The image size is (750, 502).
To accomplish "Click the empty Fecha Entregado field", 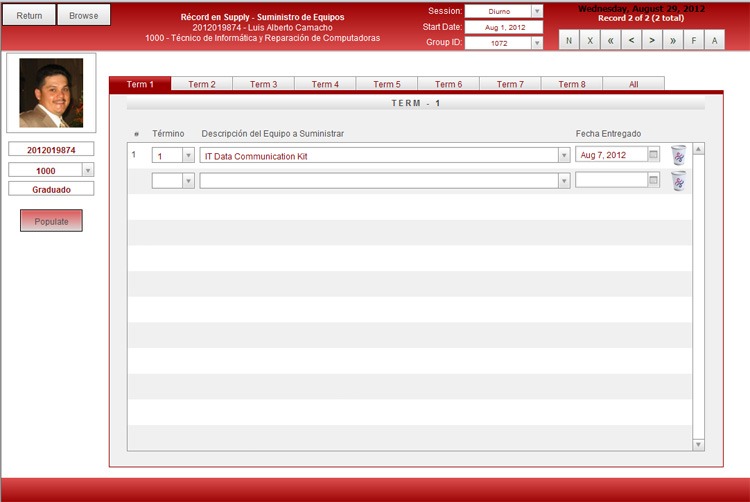I will click(612, 180).
